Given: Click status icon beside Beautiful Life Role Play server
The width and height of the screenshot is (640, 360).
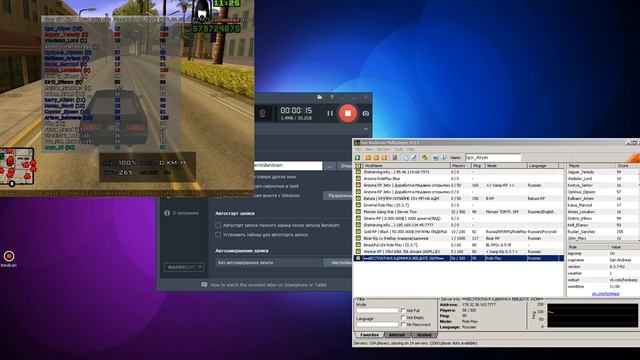Looking at the screenshot, I should pos(358,245).
